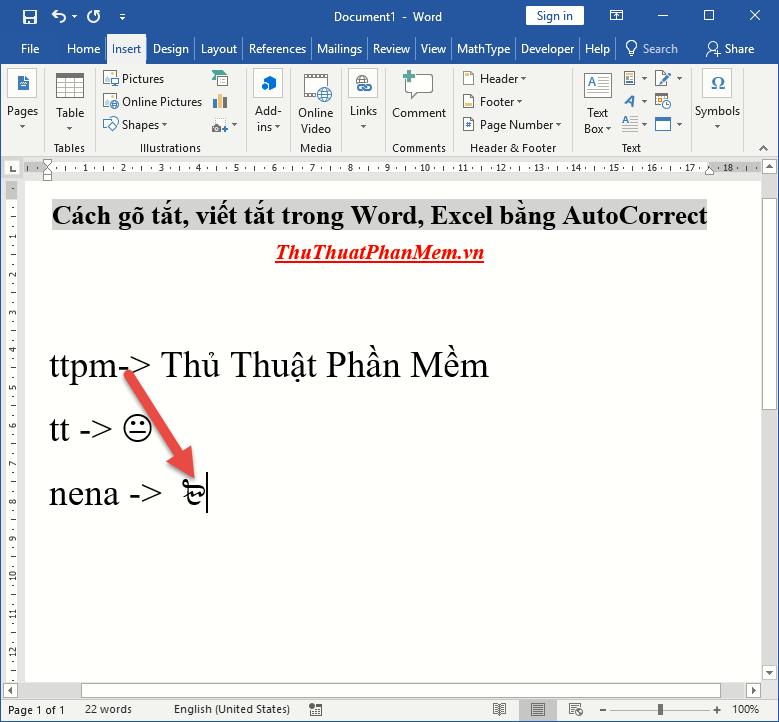Insert Online Pictures
This screenshot has width=779, height=722.
[153, 101]
